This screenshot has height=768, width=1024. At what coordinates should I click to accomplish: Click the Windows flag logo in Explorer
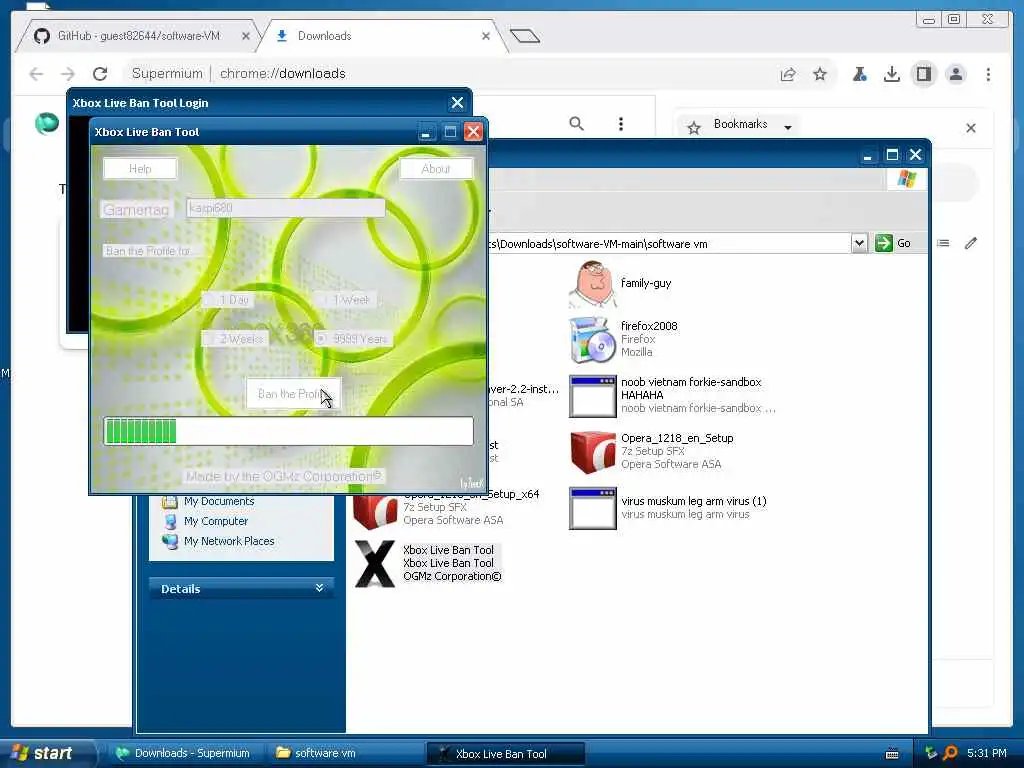(906, 178)
